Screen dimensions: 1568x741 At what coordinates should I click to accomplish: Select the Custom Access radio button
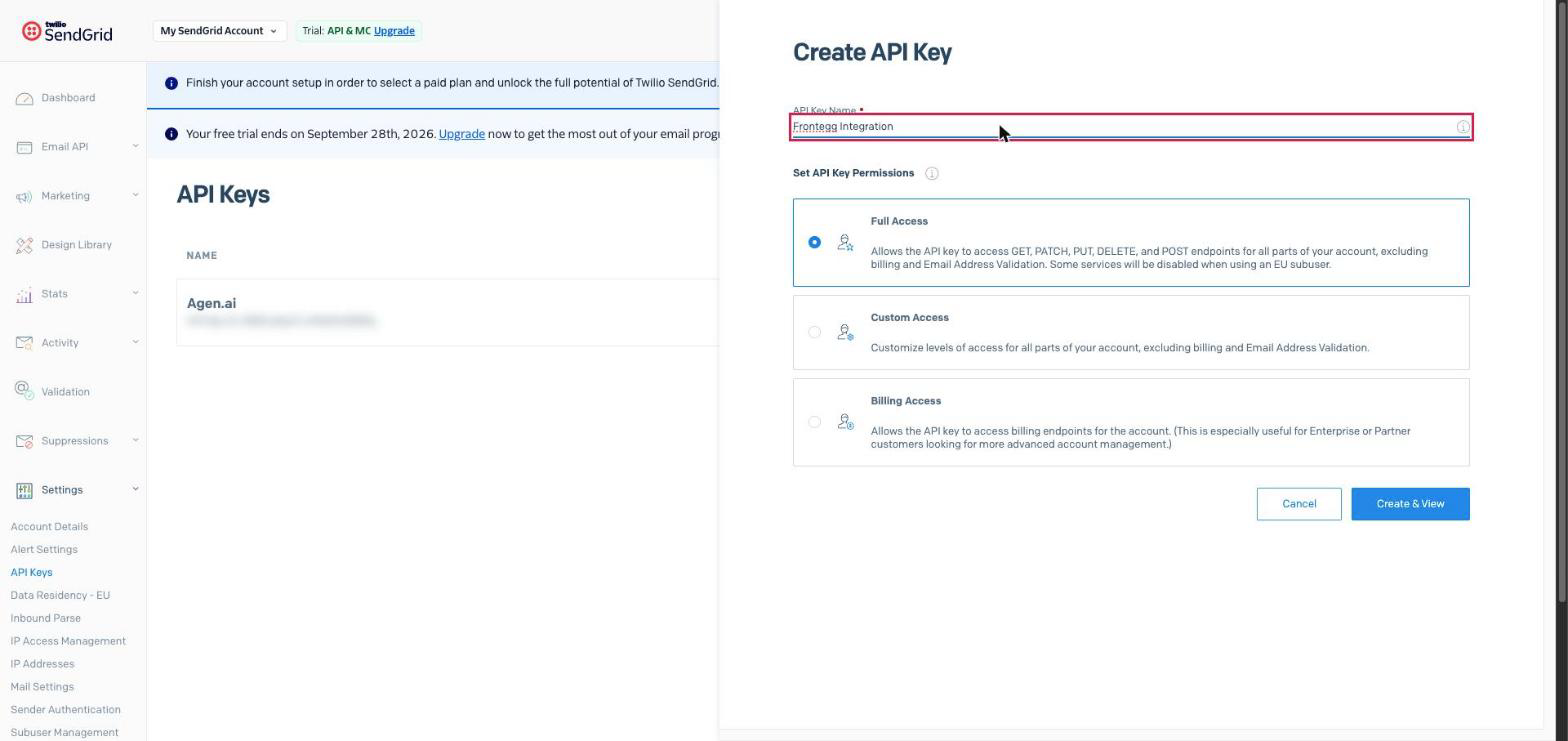click(x=814, y=332)
